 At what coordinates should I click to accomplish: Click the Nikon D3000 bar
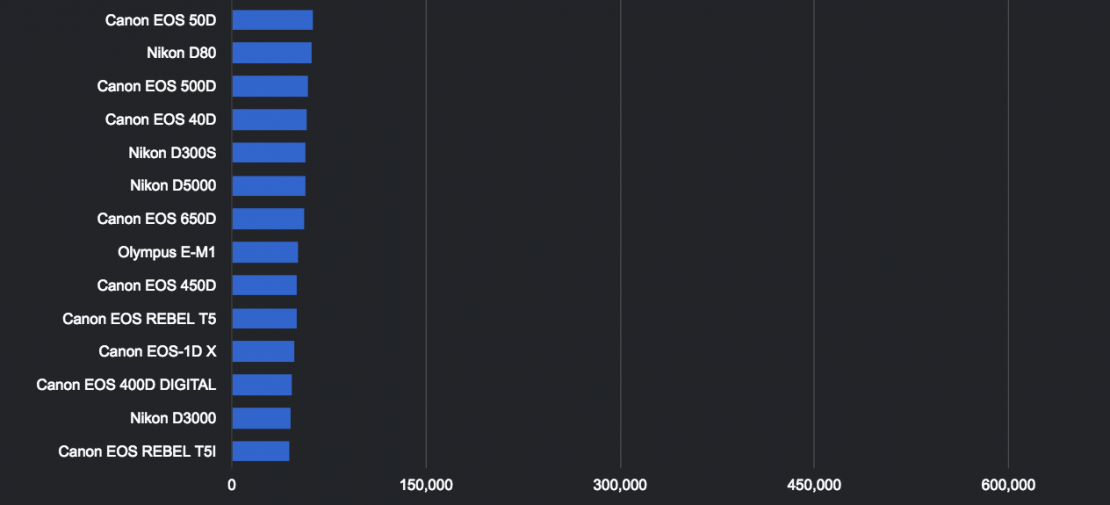(261, 418)
